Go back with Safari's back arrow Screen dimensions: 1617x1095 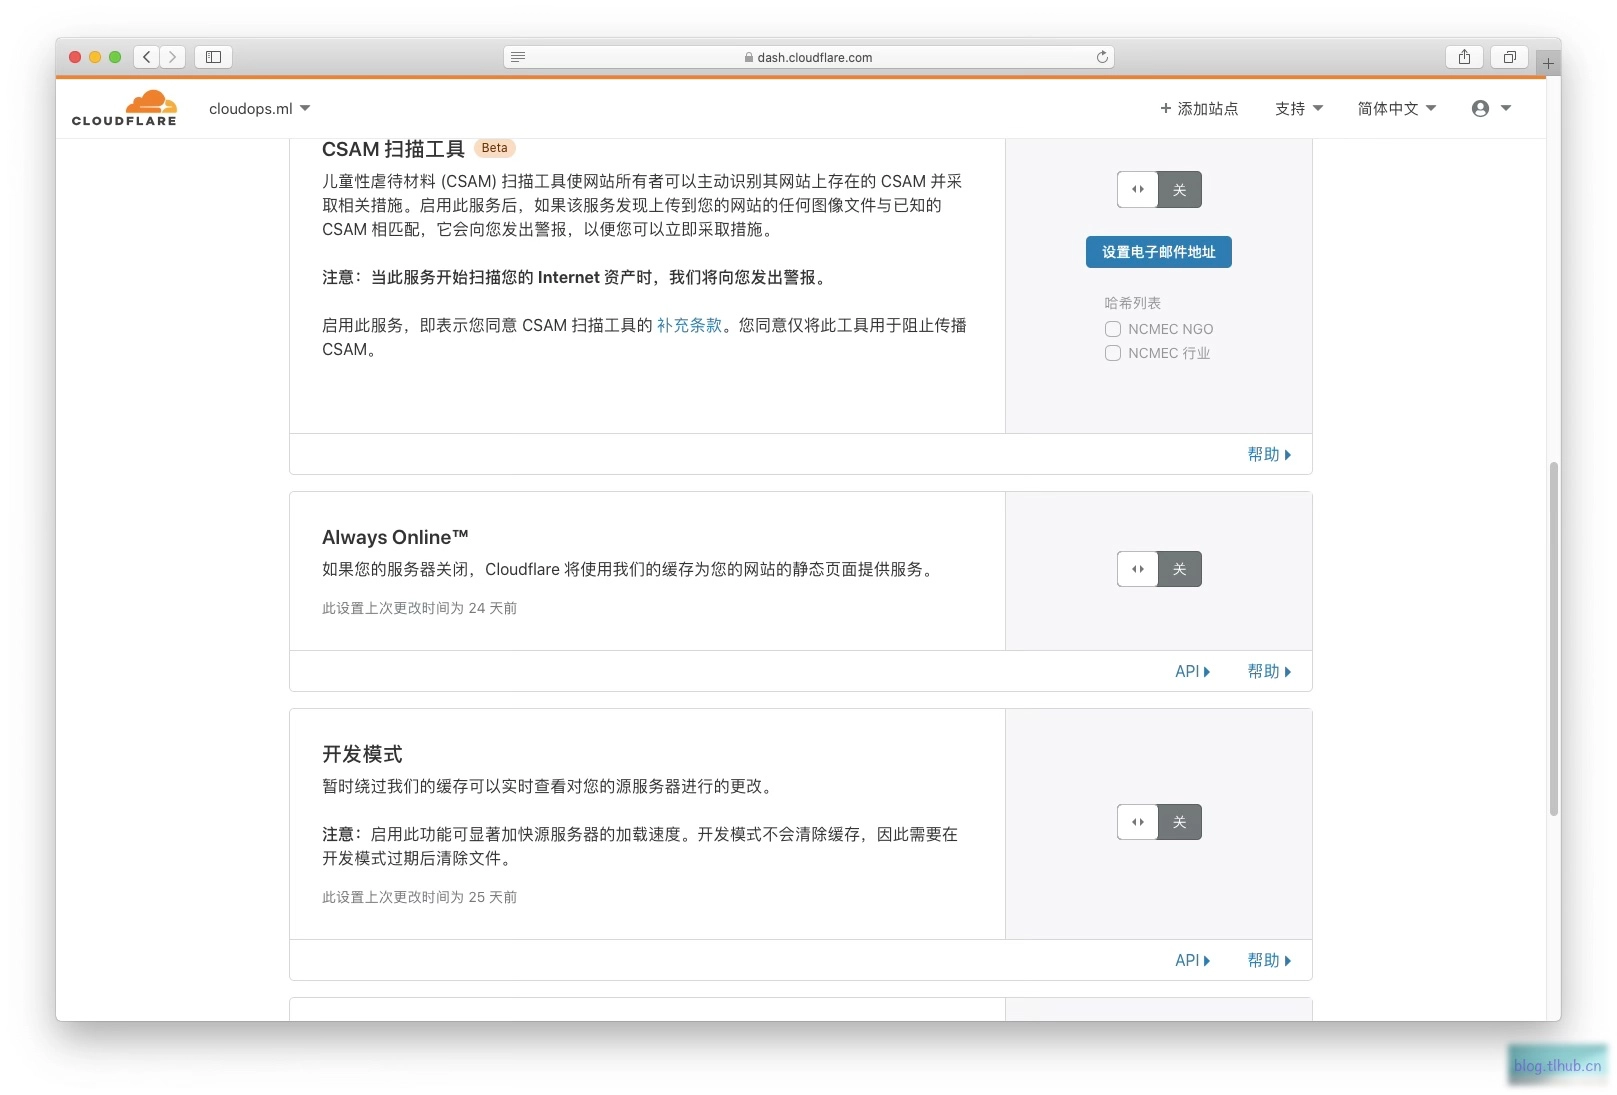pyautogui.click(x=147, y=57)
